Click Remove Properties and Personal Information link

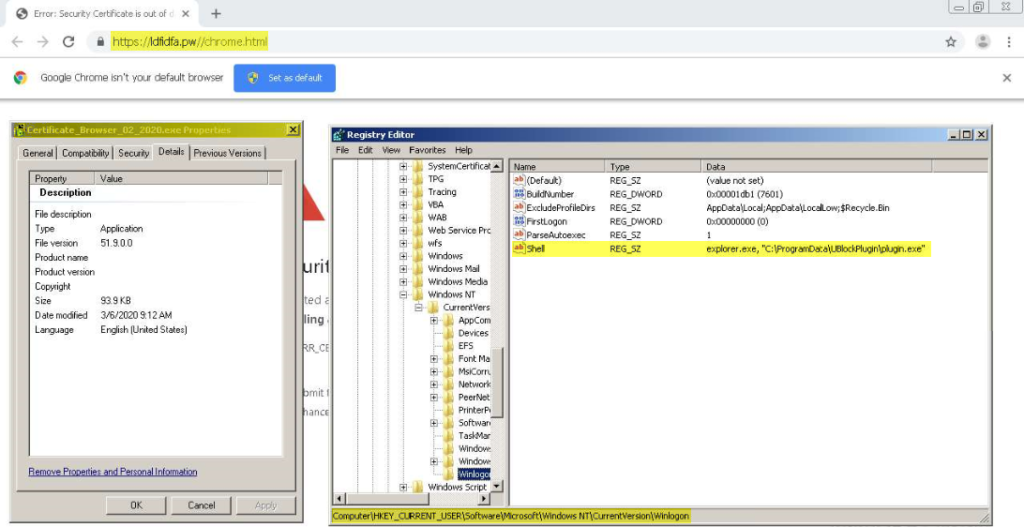(x=113, y=472)
